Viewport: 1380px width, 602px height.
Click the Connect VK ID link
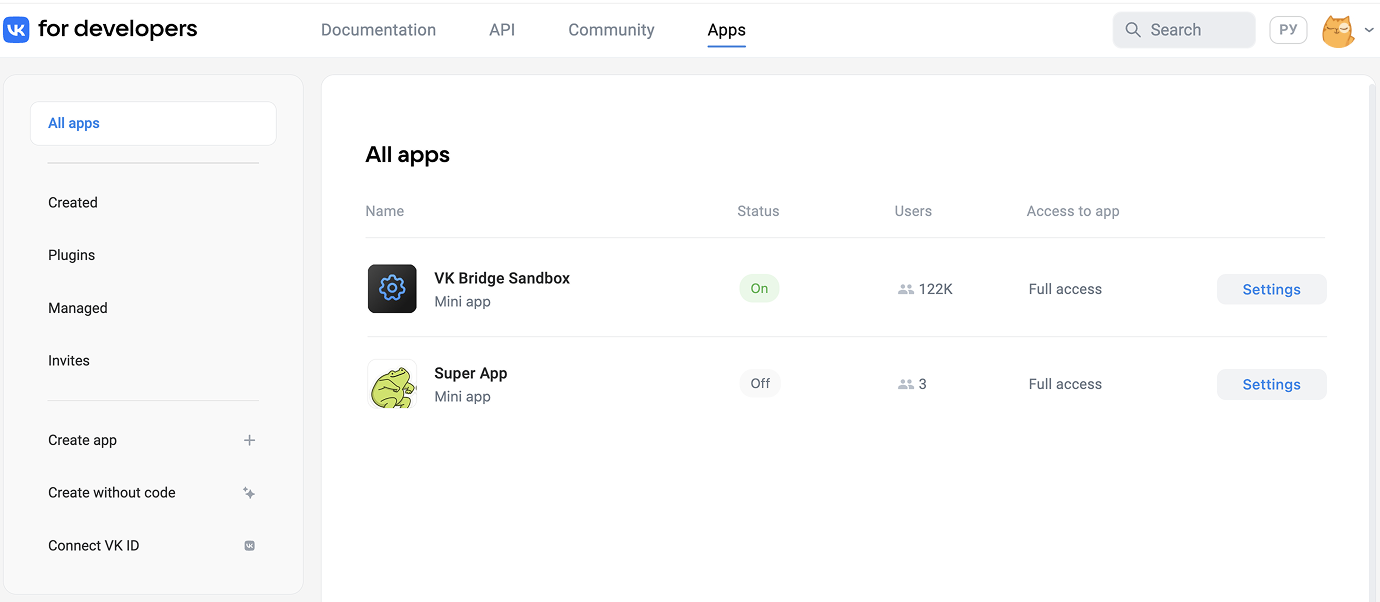pos(94,545)
